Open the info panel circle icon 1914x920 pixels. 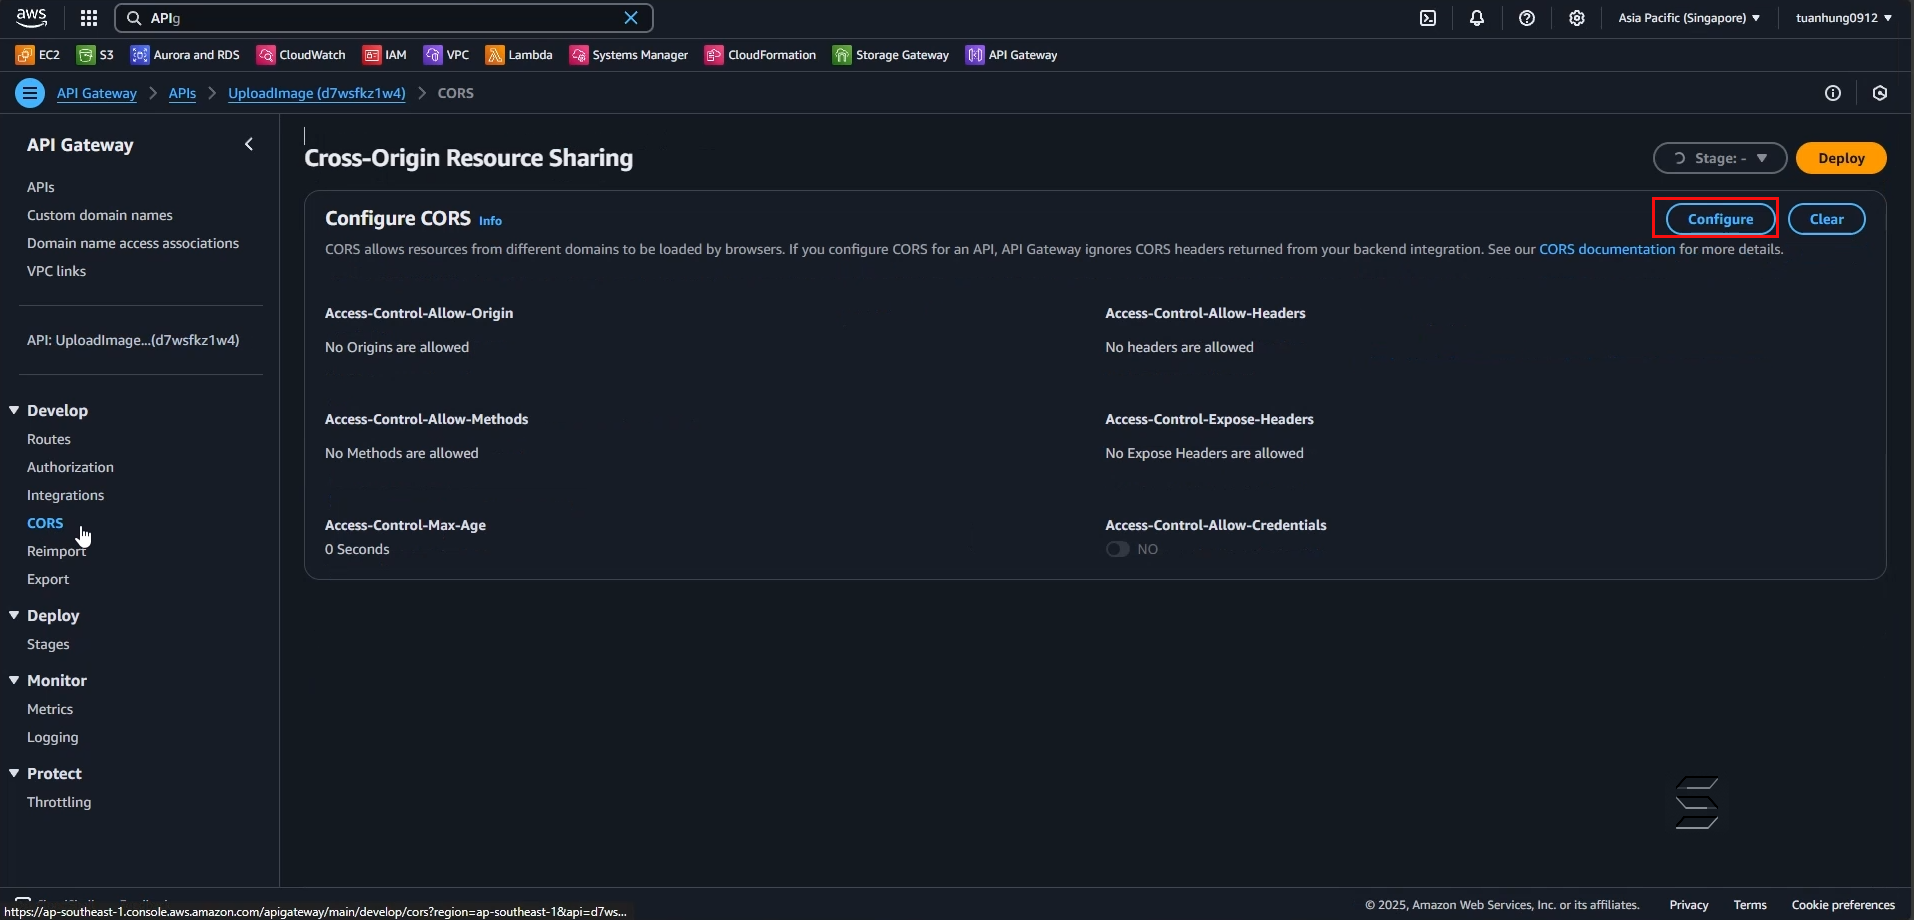click(1833, 93)
